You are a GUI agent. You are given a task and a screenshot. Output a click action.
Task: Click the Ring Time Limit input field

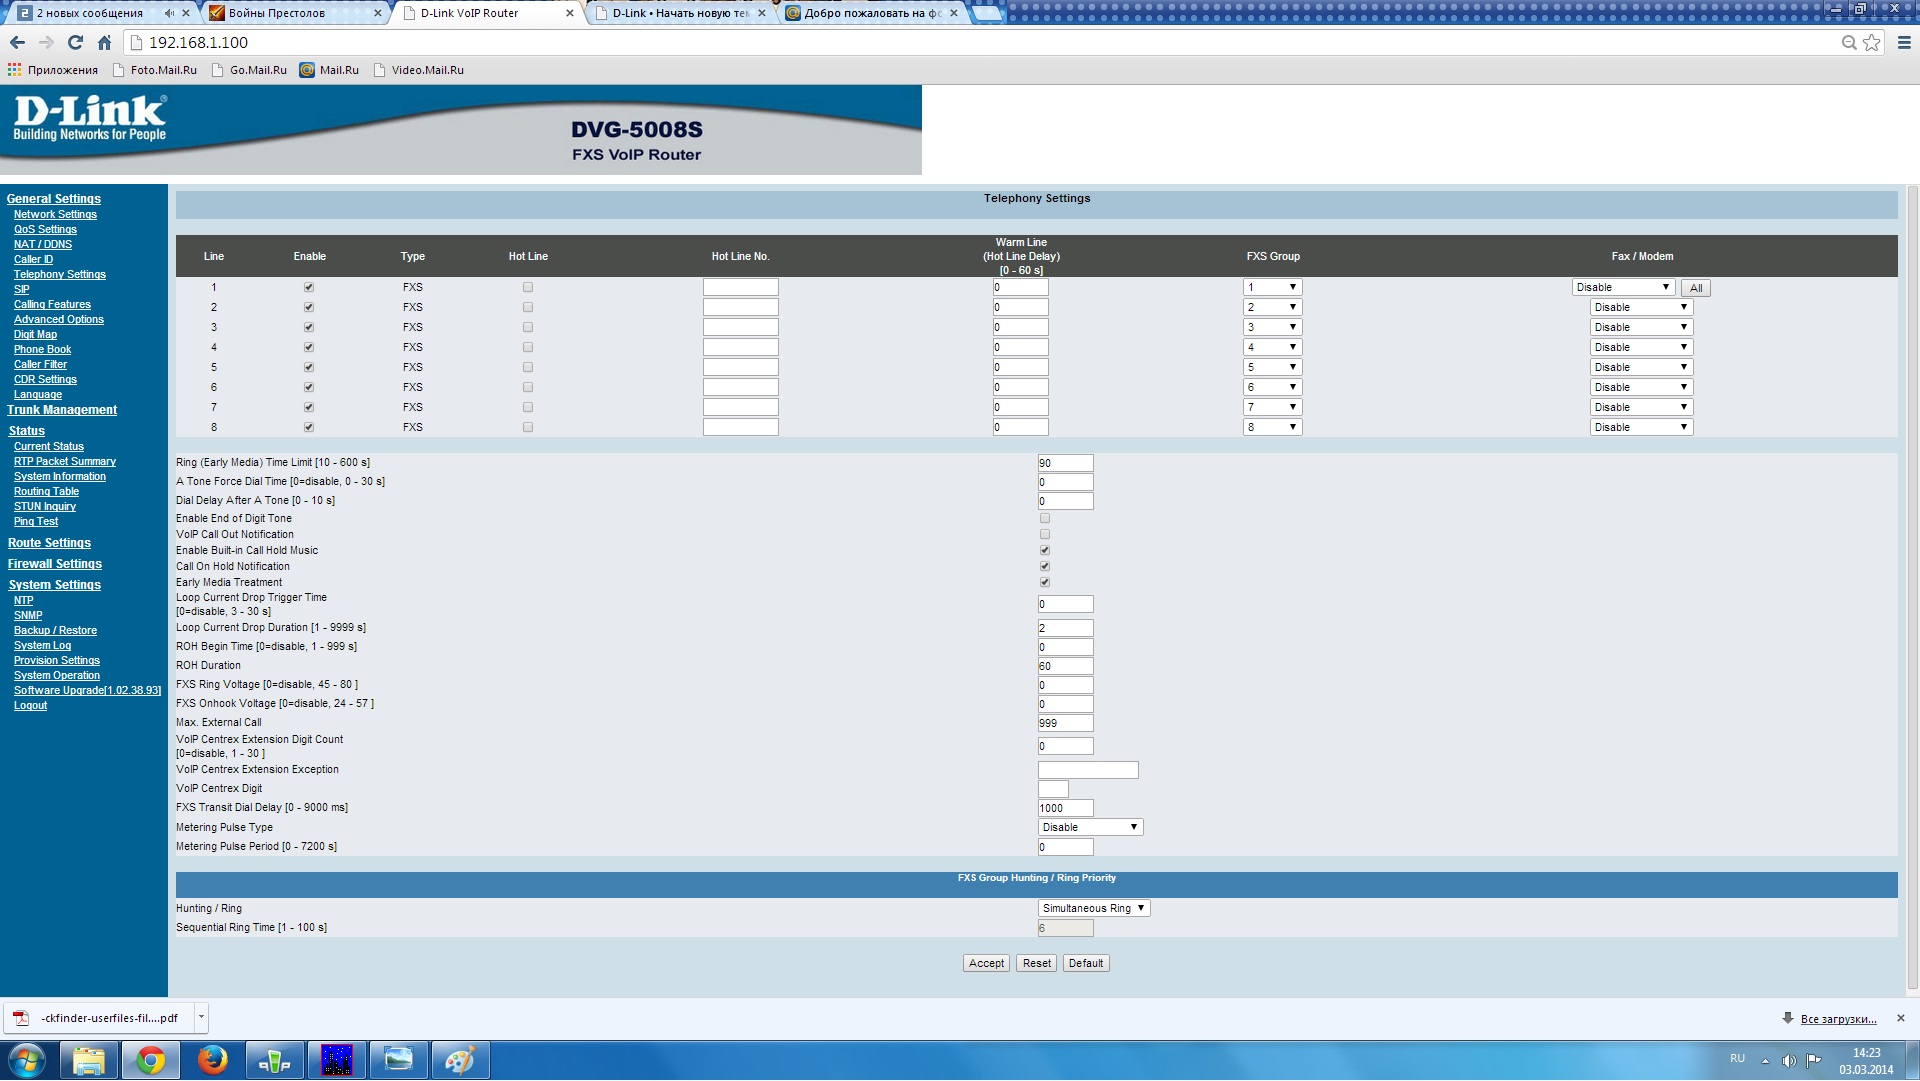1065,464
